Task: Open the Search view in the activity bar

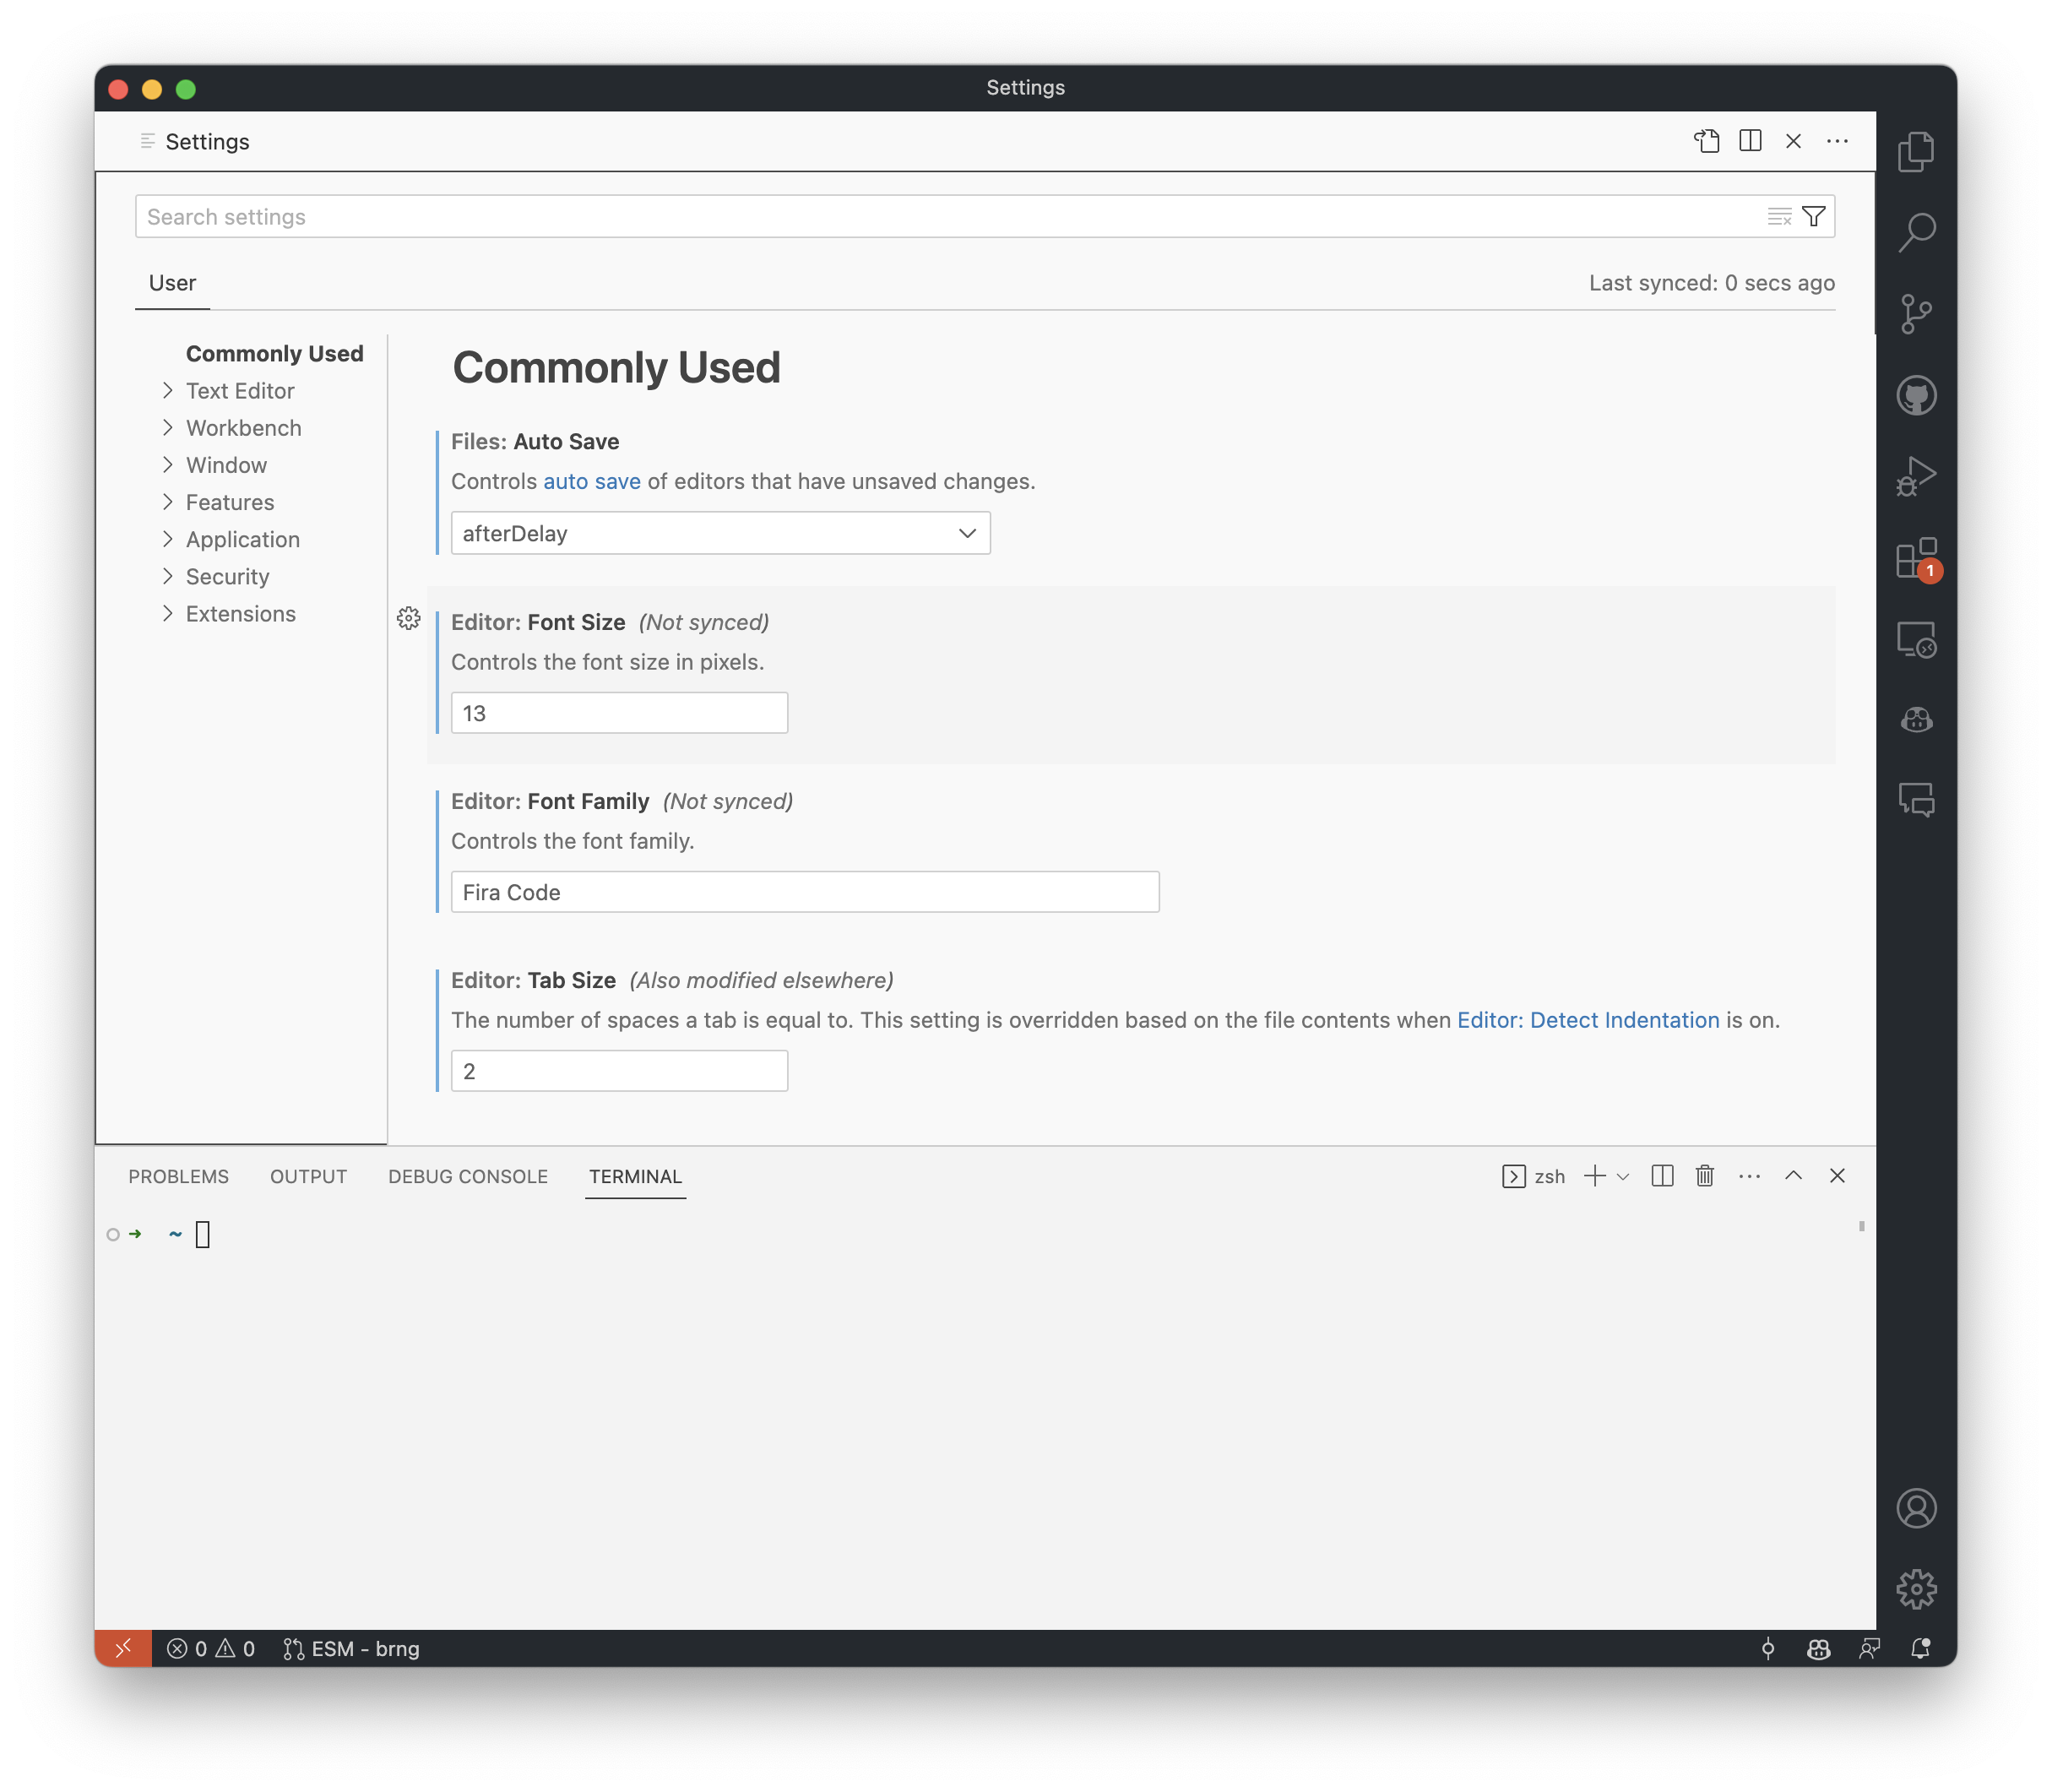Action: coord(1917,231)
